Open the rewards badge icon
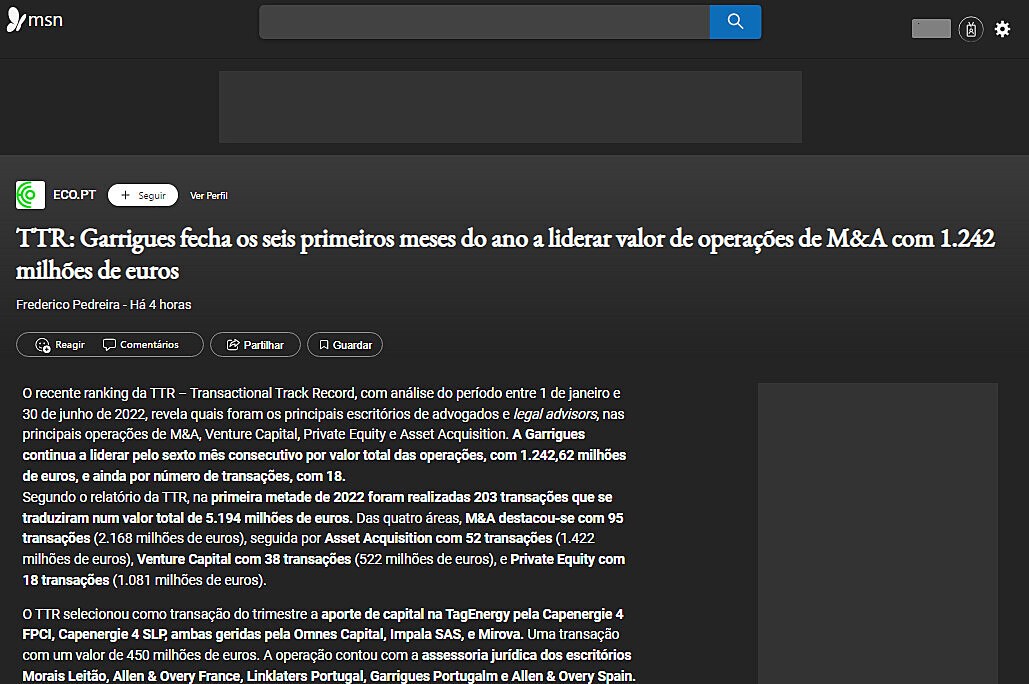The width and height of the screenshot is (1029, 684). (971, 29)
